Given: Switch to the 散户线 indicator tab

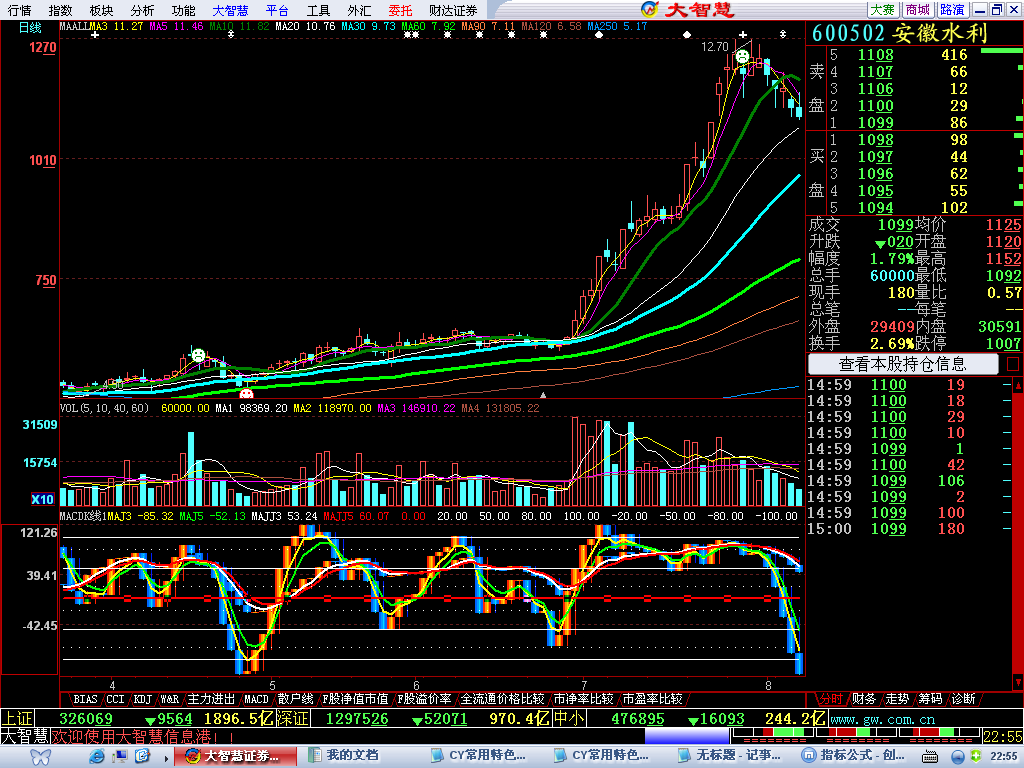Looking at the screenshot, I should tap(295, 699).
